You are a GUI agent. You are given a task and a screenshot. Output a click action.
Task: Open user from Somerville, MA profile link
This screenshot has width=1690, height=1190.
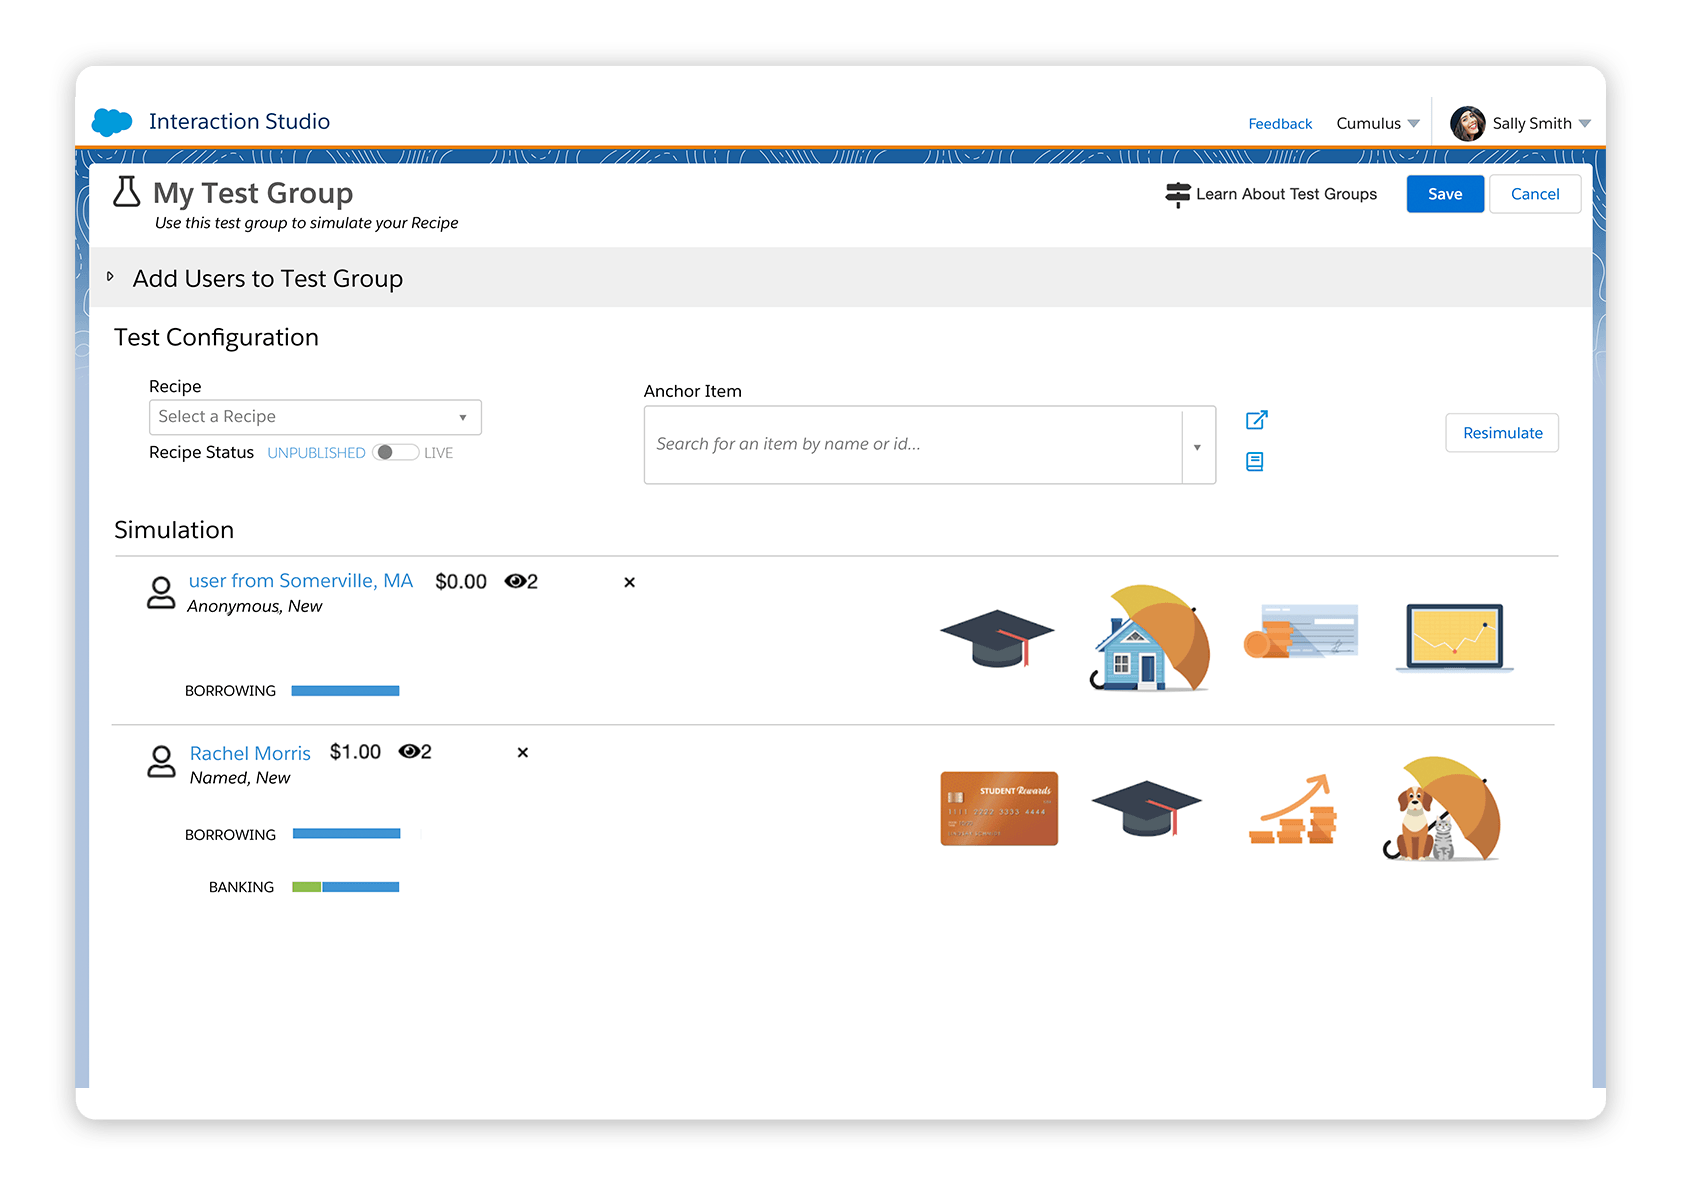(300, 581)
